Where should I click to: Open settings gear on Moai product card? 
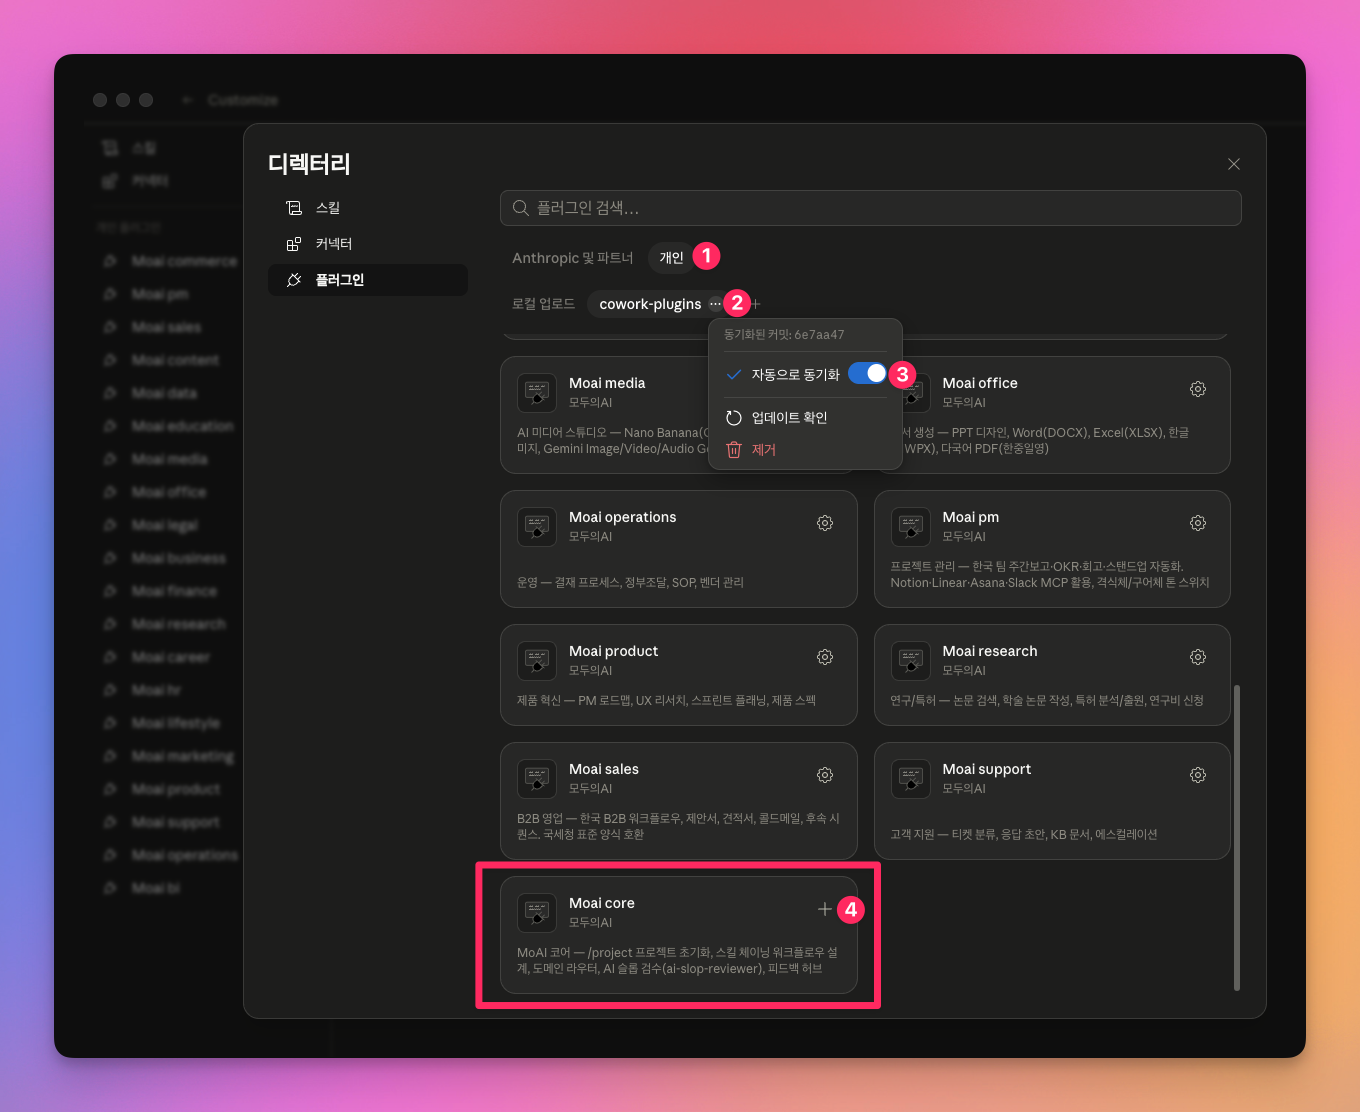tap(825, 657)
